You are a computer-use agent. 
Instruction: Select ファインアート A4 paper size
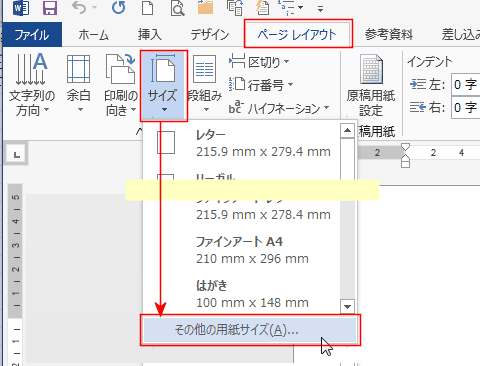pos(242,250)
